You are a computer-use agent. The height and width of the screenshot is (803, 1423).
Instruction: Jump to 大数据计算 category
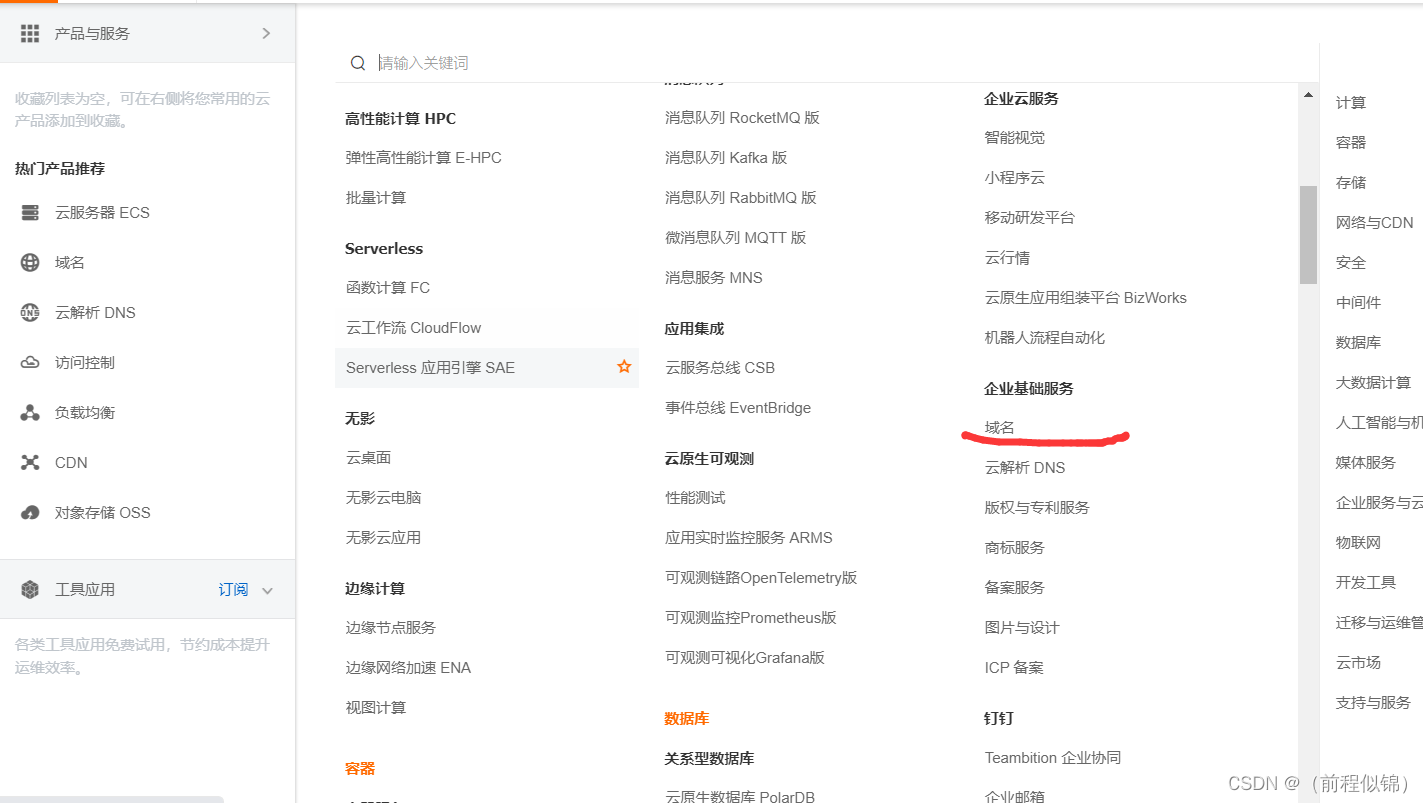(x=1374, y=382)
